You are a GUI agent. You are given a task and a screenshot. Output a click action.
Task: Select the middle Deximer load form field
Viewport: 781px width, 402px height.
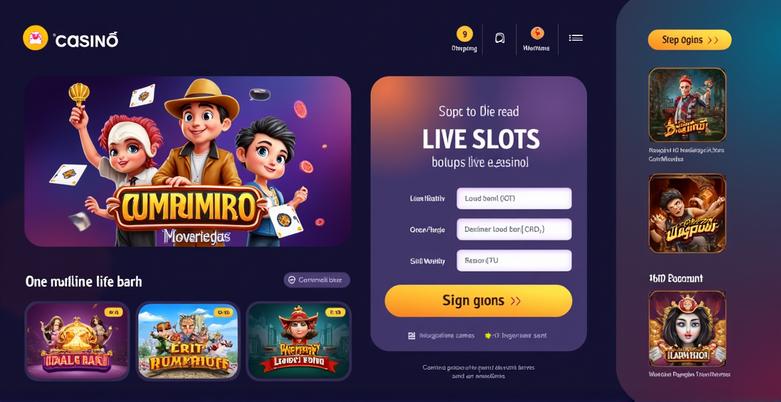coord(514,229)
